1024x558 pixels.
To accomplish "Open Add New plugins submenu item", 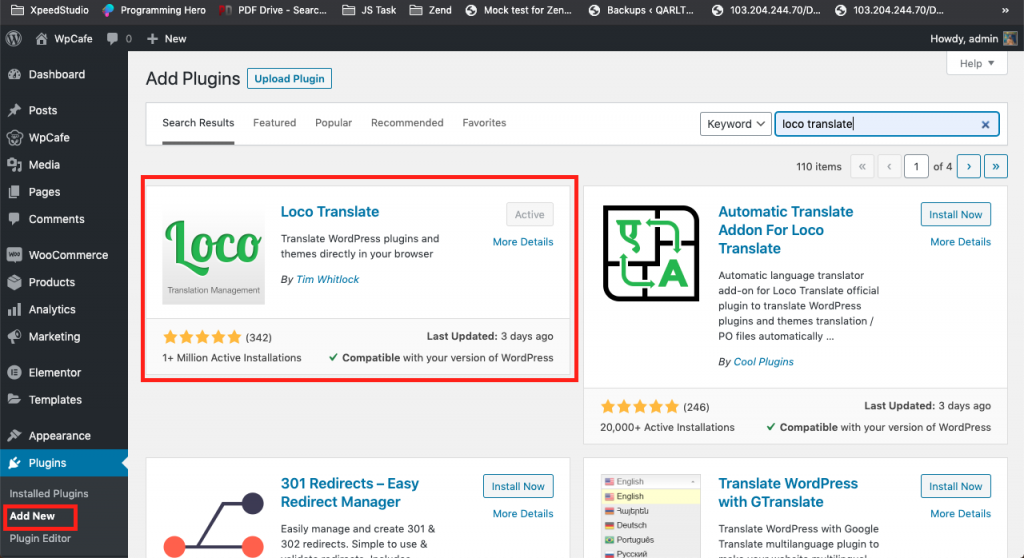I will click(32, 516).
